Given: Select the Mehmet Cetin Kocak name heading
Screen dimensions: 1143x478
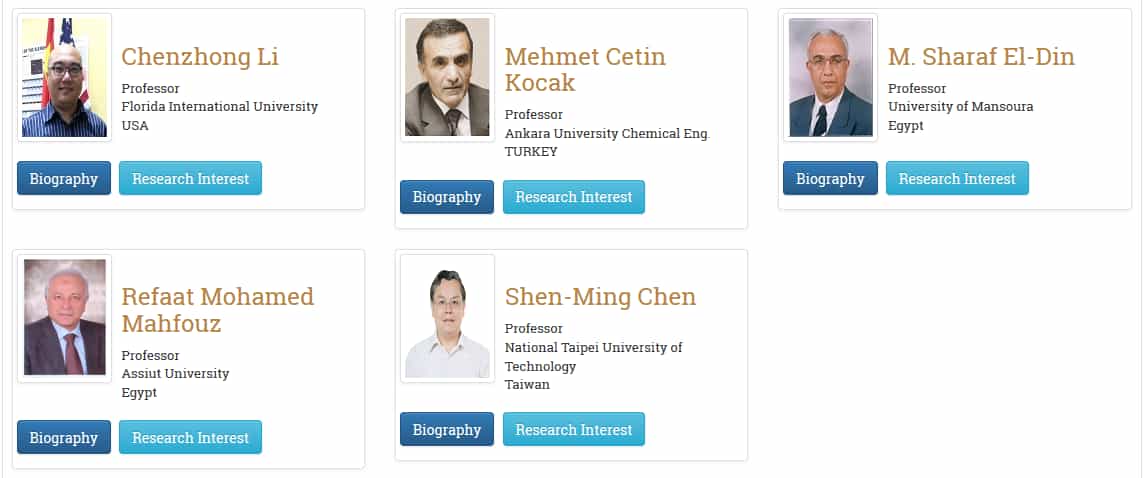Looking at the screenshot, I should pos(585,69).
